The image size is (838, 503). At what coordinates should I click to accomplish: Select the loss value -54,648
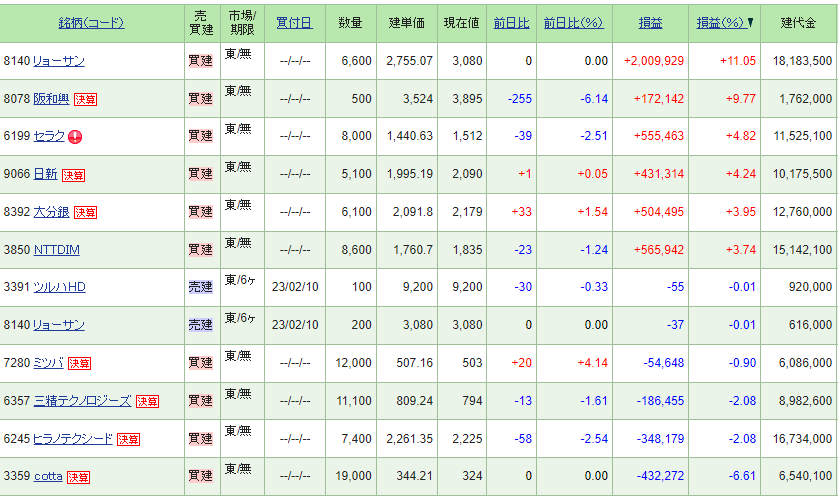coord(664,363)
